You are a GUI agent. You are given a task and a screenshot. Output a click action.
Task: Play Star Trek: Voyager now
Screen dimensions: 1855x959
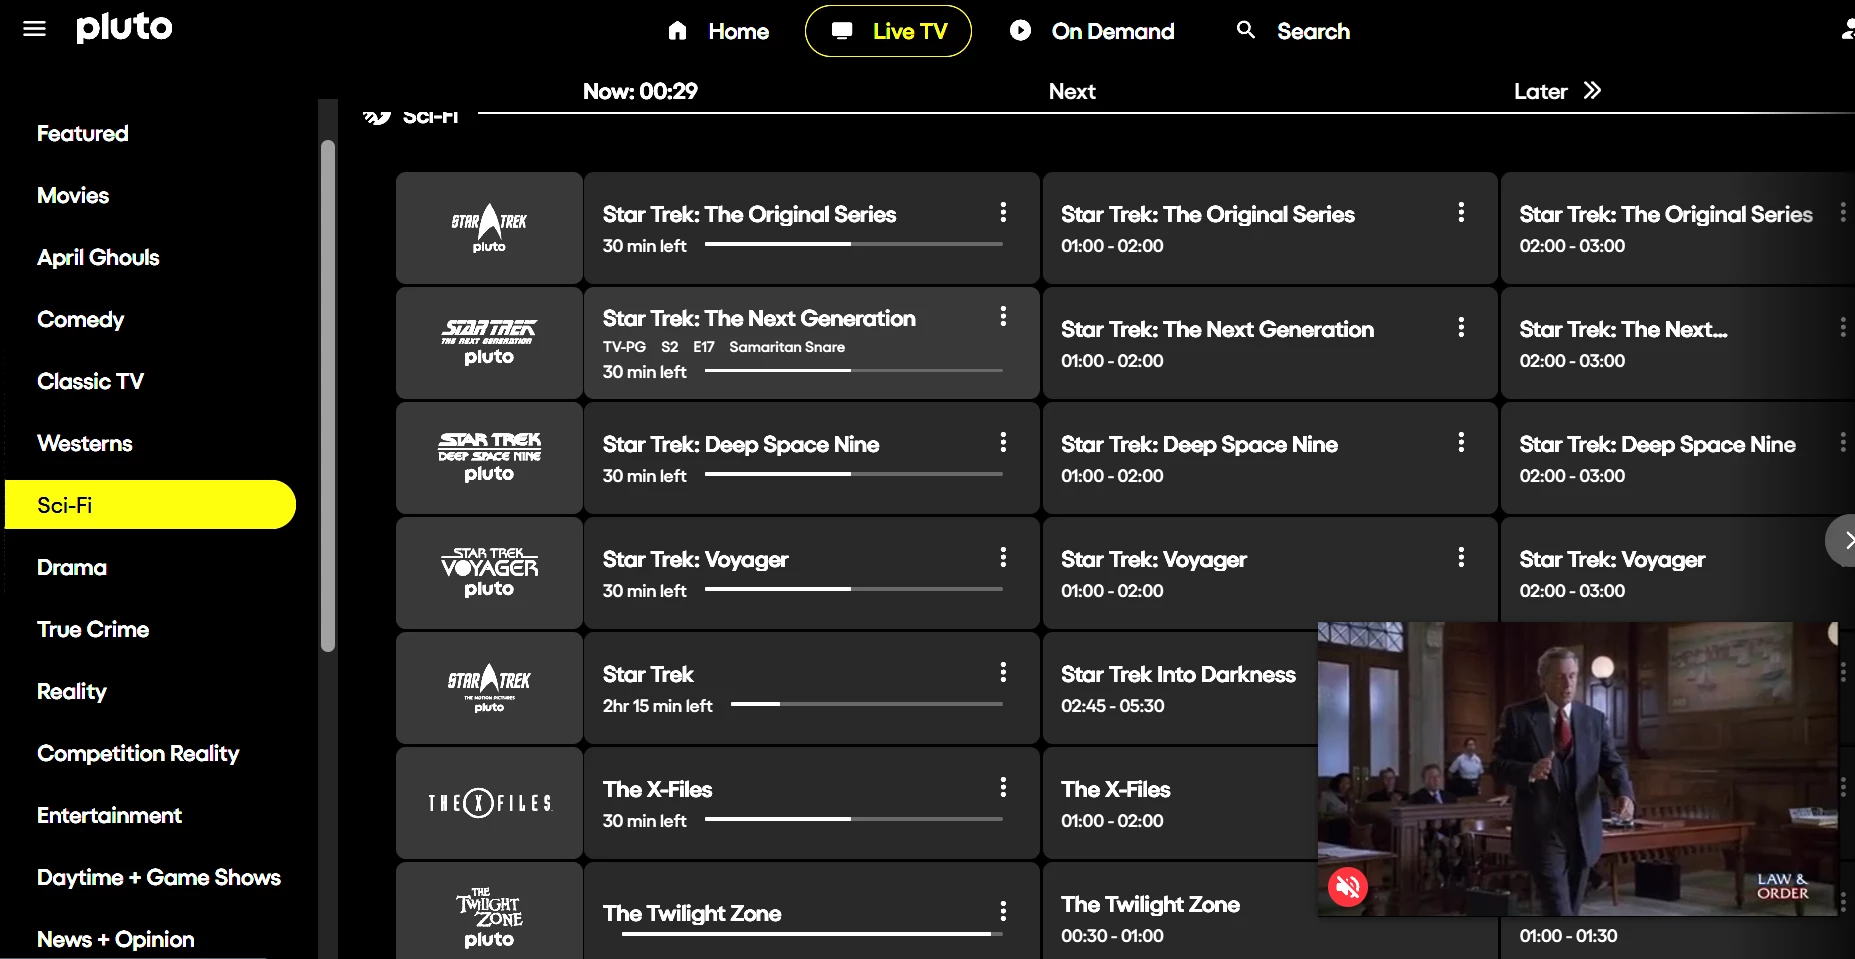pos(811,573)
